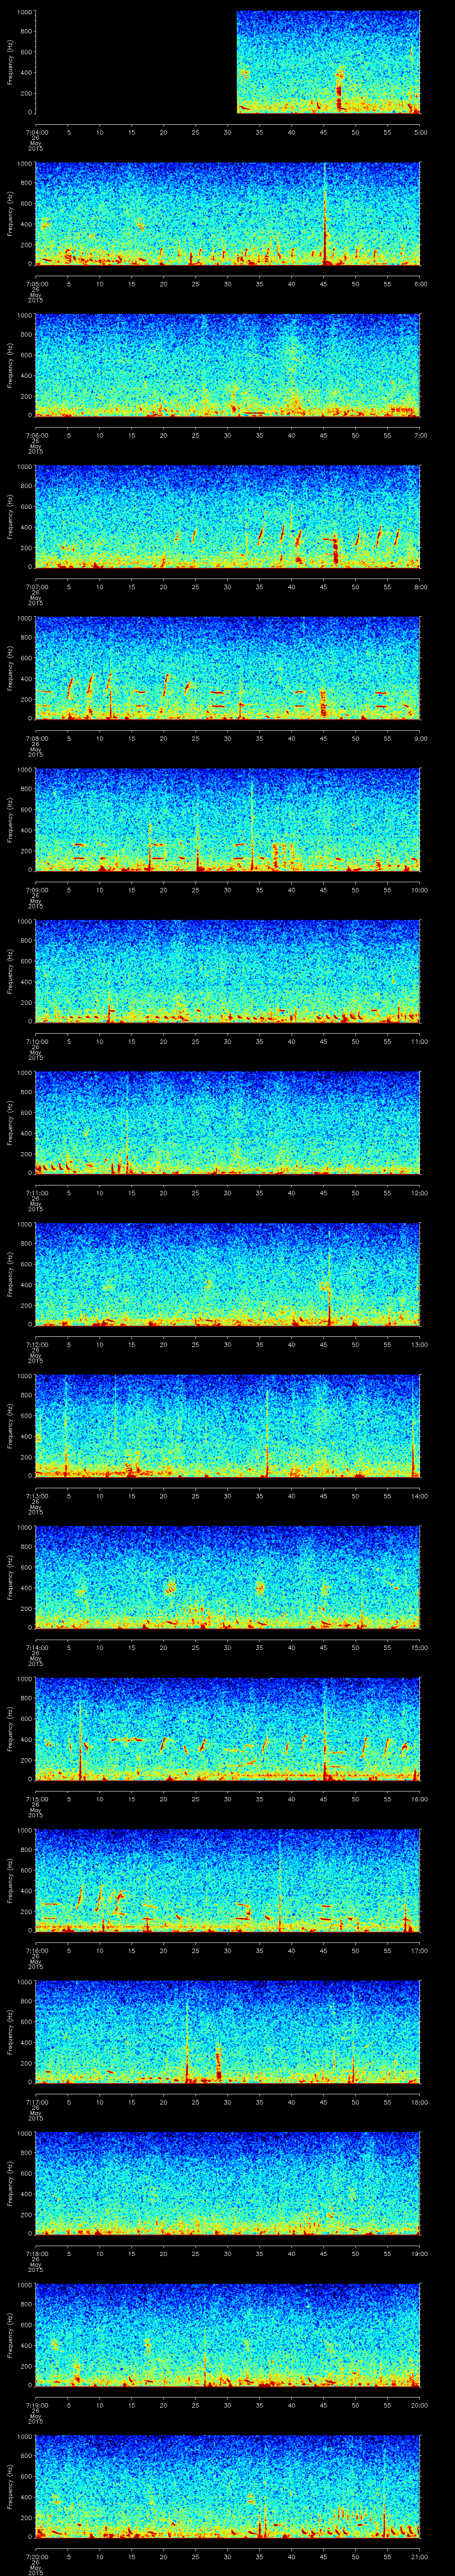The image size is (455, 2576).
Task: Select the "7:06:00" start time label
Action: (x=36, y=435)
